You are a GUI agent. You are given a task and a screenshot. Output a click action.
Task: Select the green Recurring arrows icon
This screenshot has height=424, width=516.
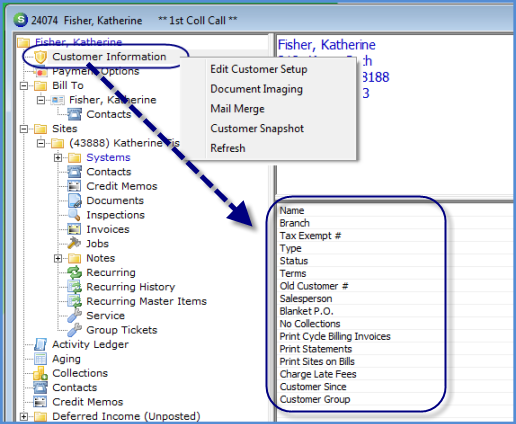[x=74, y=272]
